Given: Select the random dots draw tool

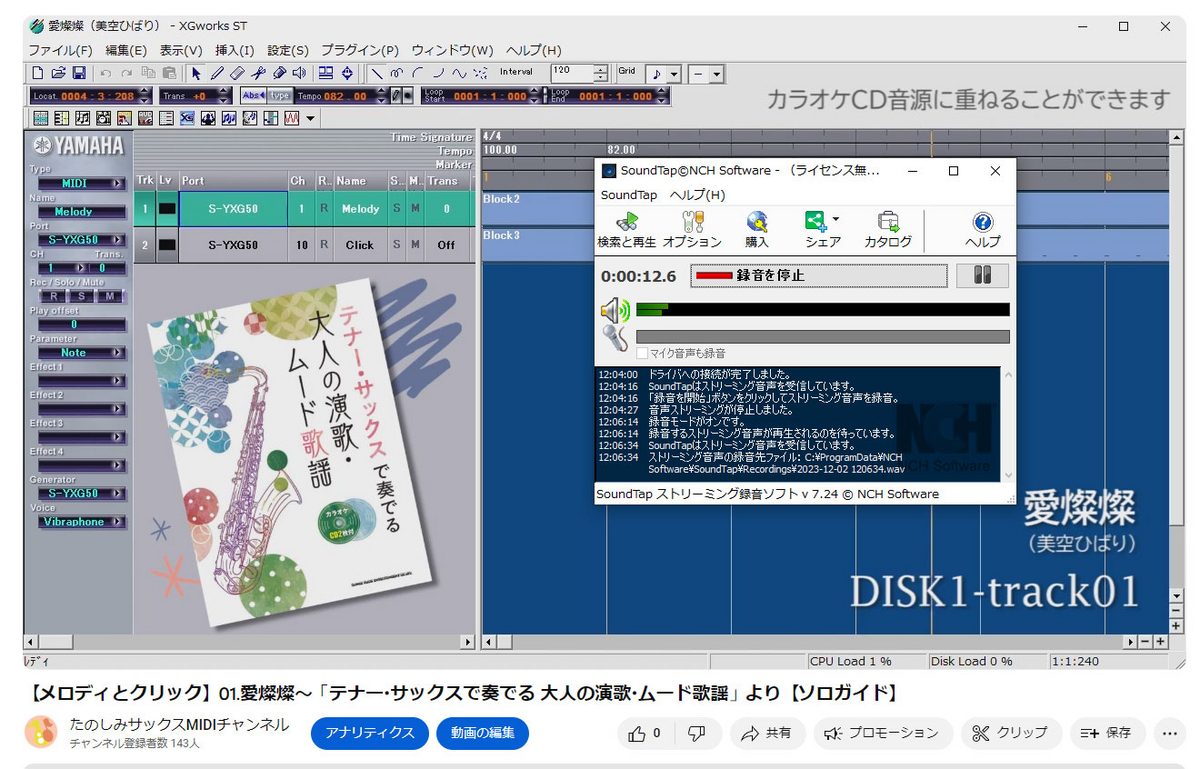Looking at the screenshot, I should (480, 72).
